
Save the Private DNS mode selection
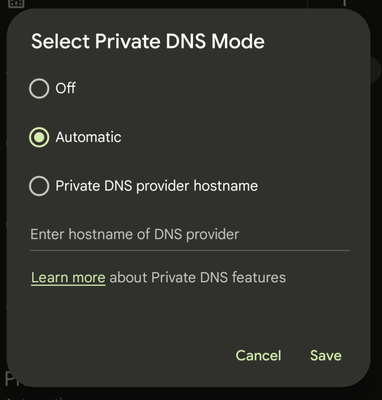tap(326, 355)
